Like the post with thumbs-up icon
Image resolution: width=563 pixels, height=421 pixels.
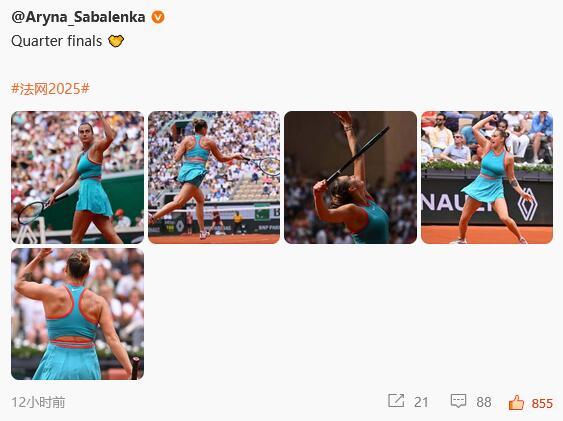(x=516, y=402)
